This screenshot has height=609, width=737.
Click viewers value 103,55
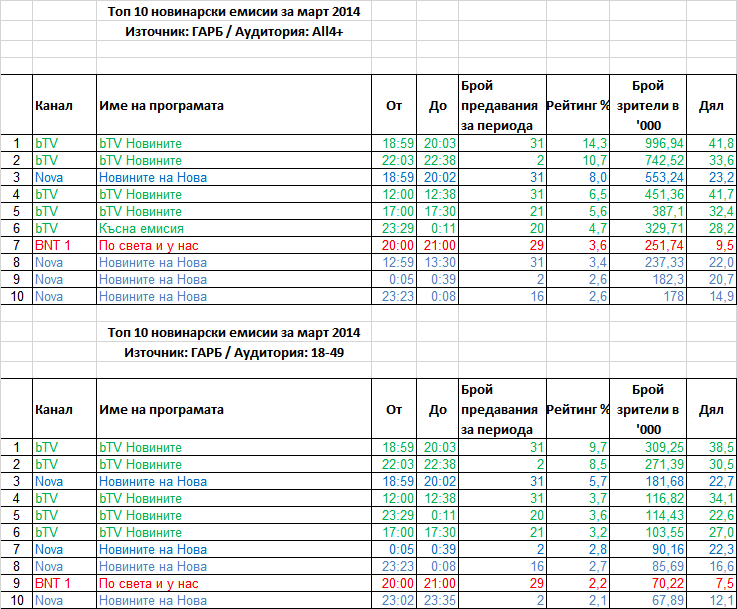(x=664, y=532)
